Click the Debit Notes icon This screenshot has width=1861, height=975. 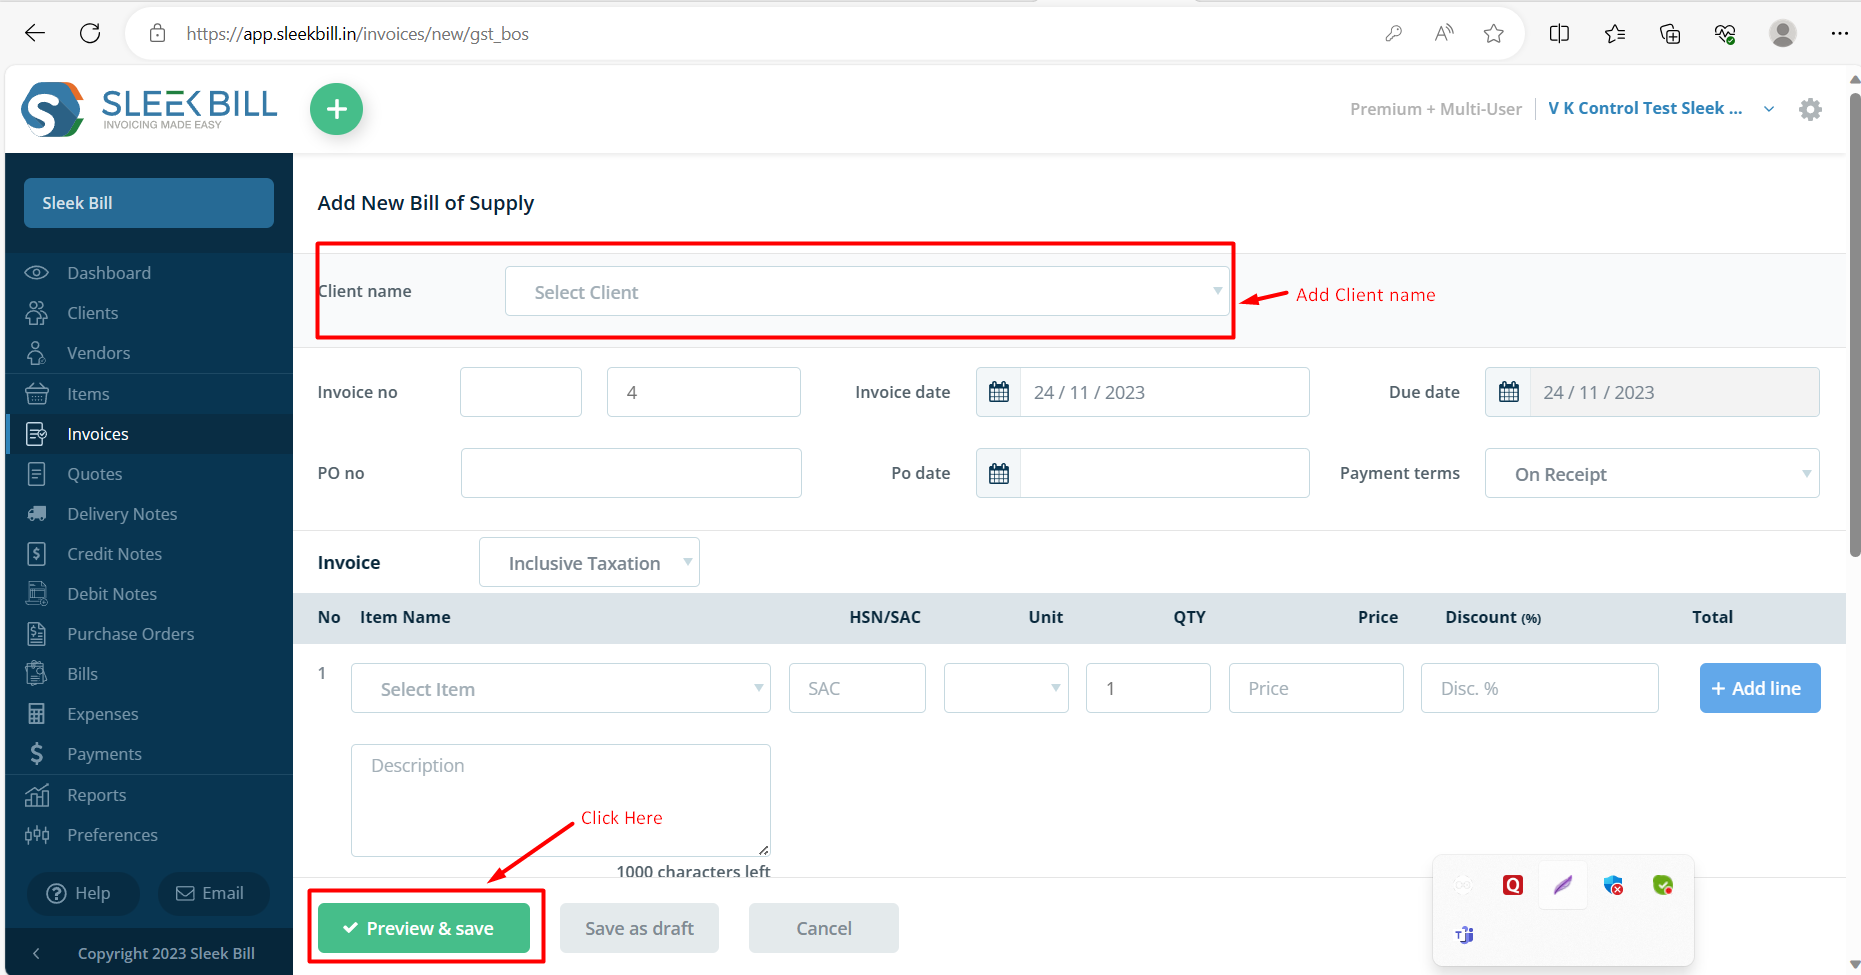[37, 594]
